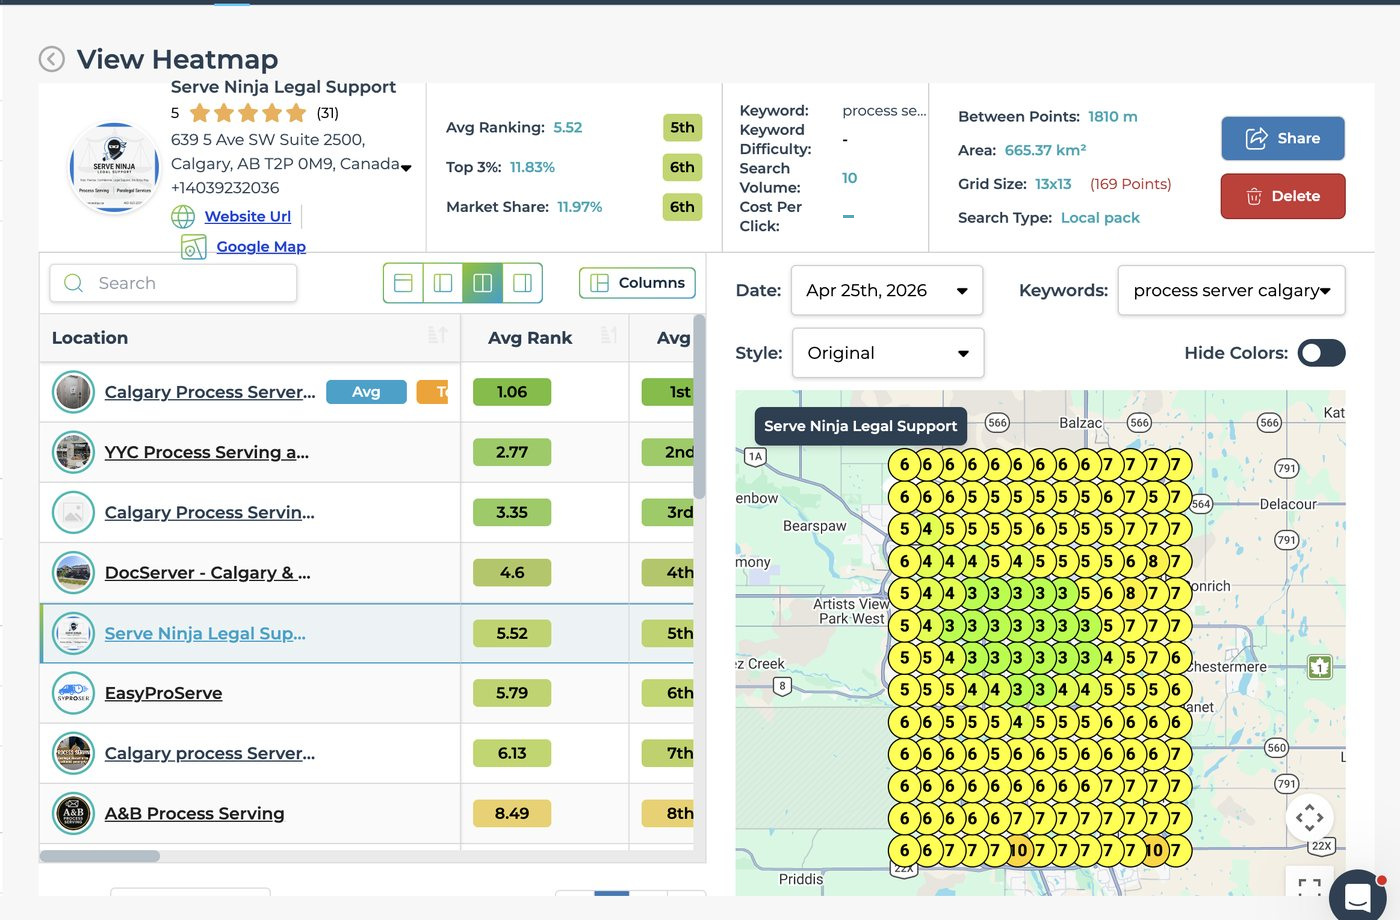
Task: Open the chat support bubble icon
Action: coord(1358,896)
